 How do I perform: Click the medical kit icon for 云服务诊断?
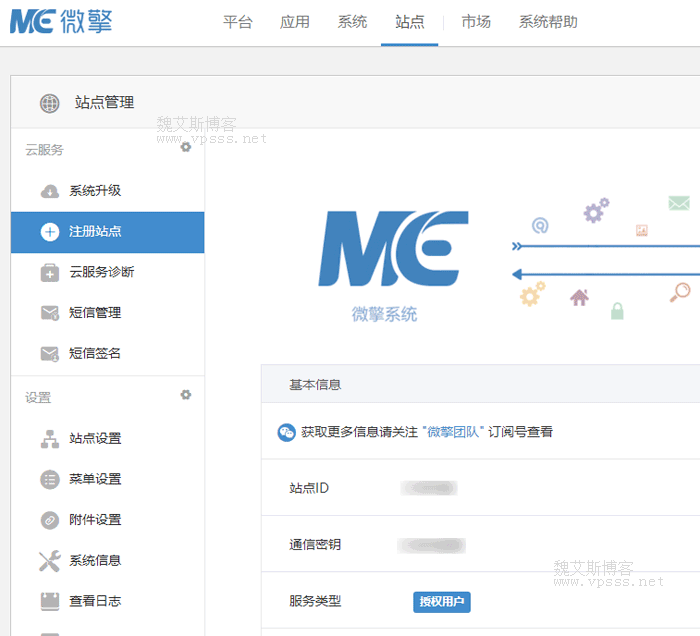point(50,272)
